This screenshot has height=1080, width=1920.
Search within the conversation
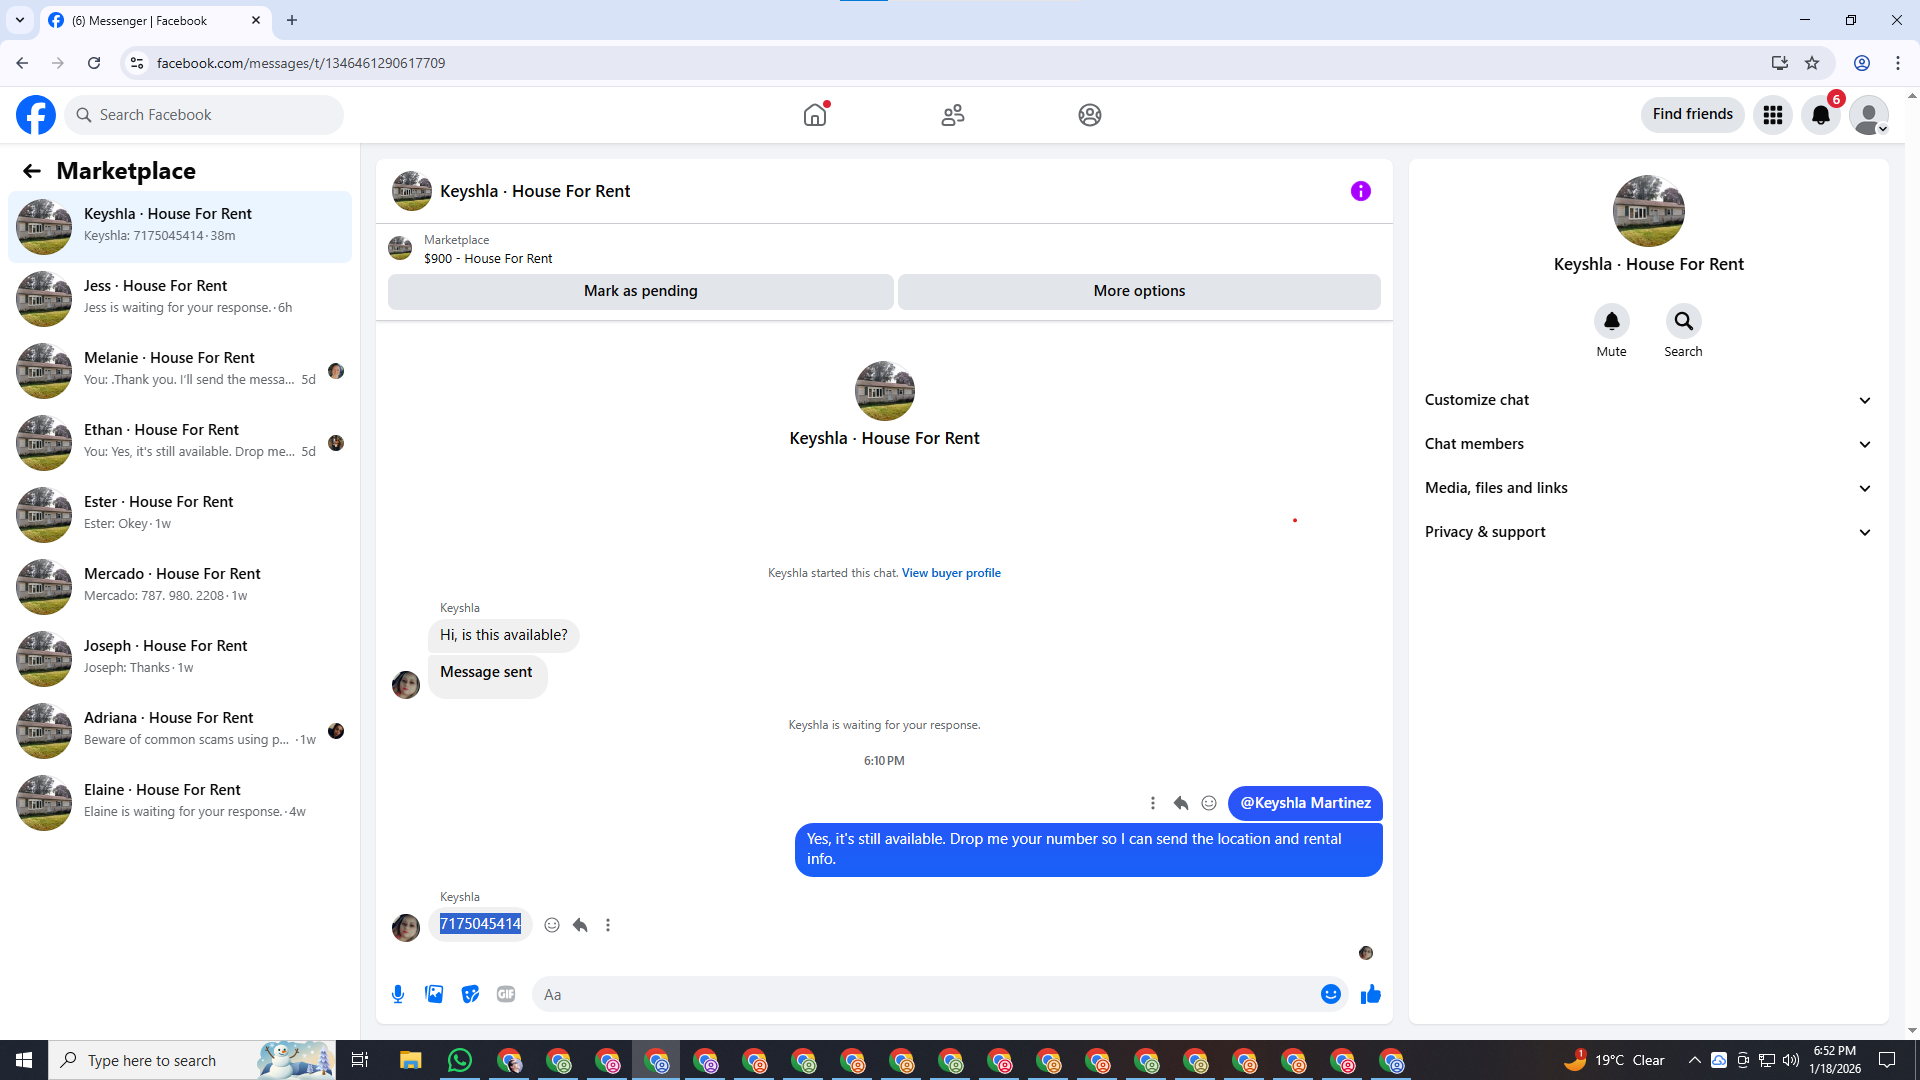click(x=1683, y=321)
